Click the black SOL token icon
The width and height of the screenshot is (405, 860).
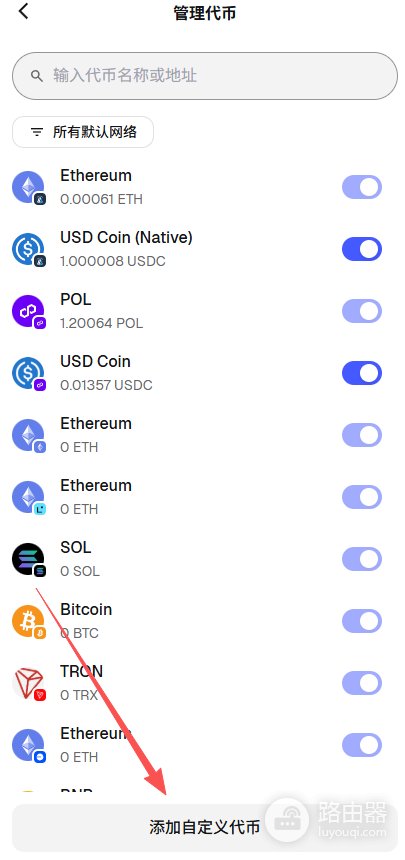click(x=29, y=559)
